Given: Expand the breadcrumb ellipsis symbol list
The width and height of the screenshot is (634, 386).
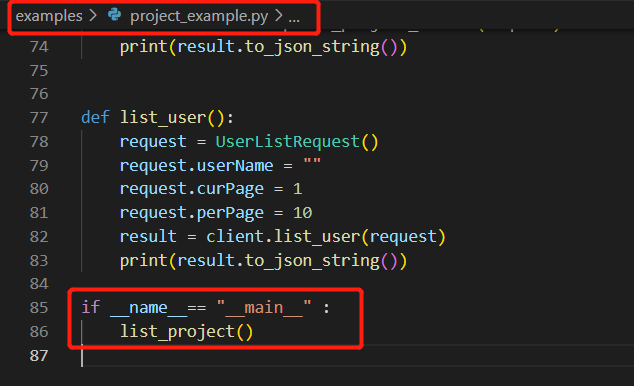Looking at the screenshot, I should [294, 18].
